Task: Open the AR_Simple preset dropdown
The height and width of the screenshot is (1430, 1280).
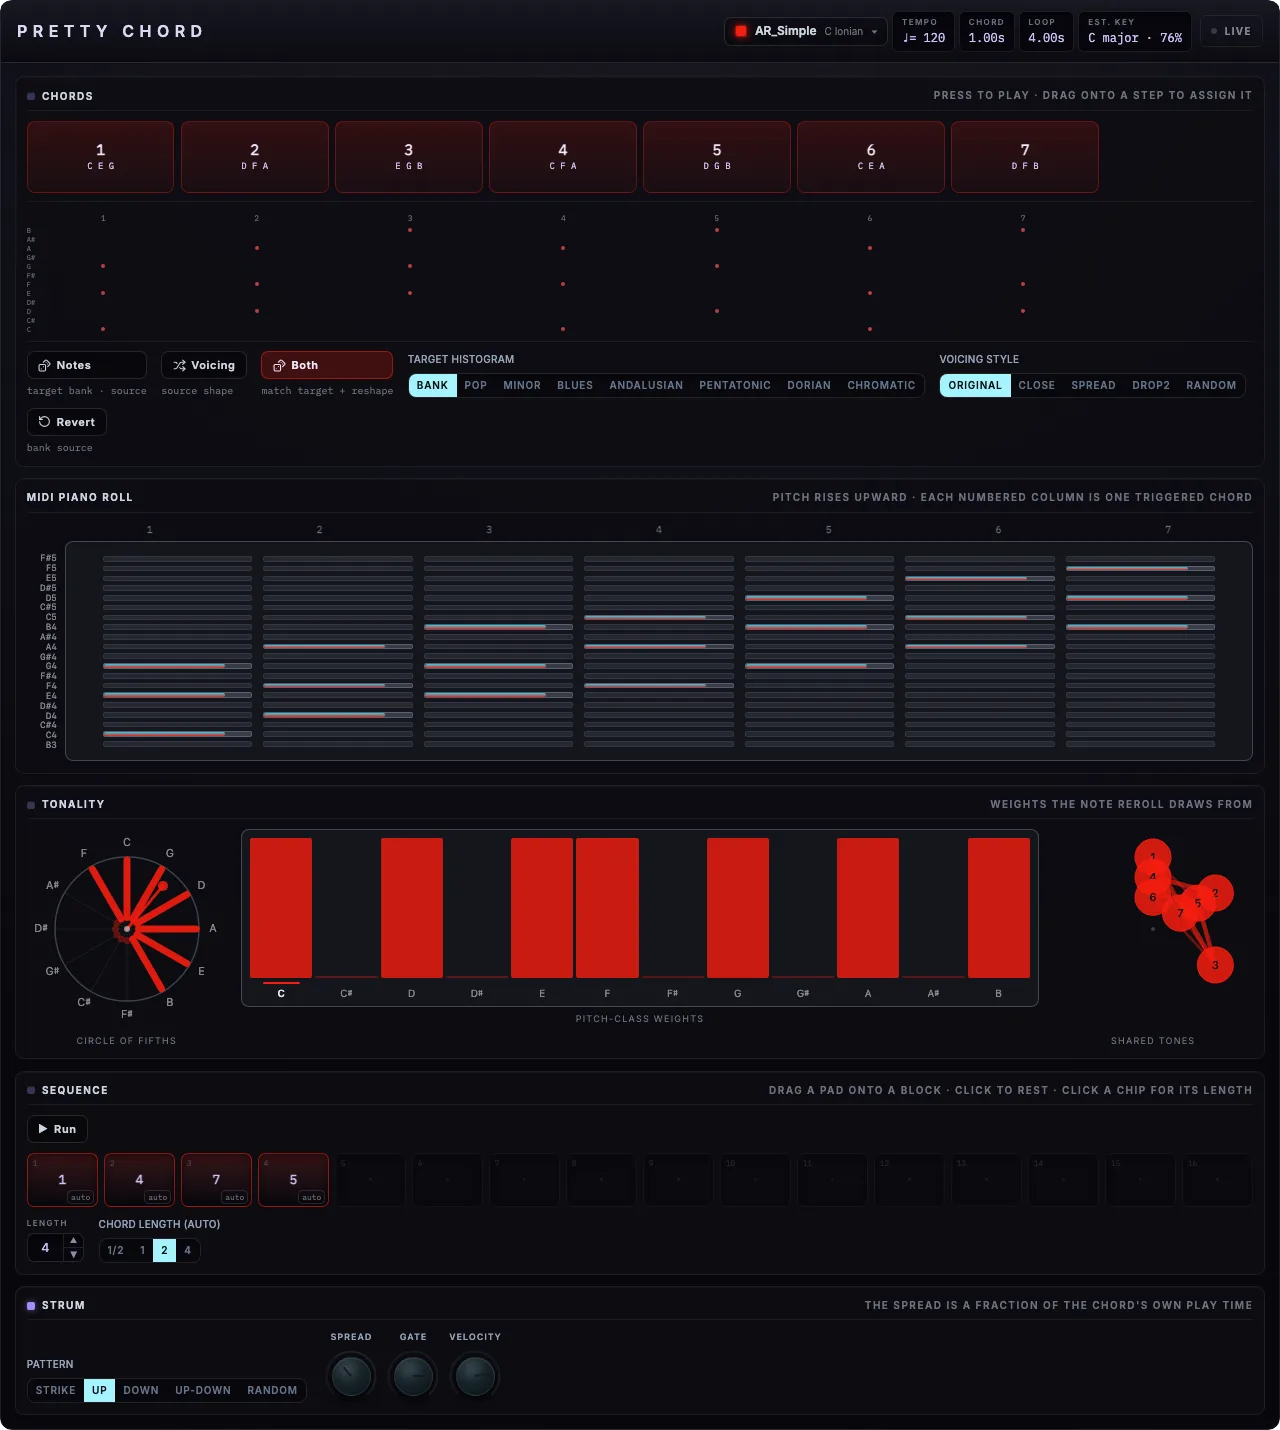Action: (x=805, y=31)
